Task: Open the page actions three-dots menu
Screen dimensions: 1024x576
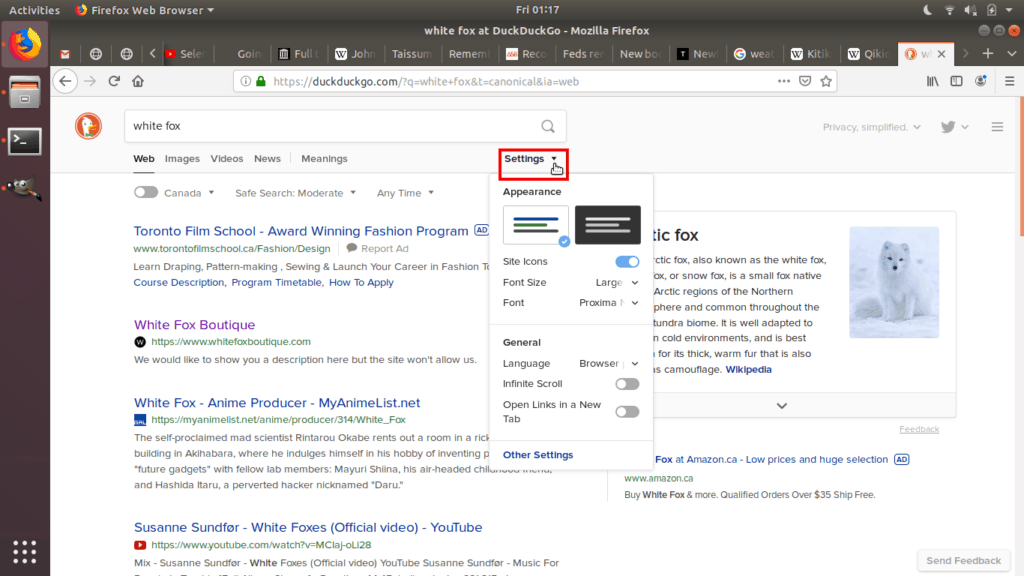Action: [x=784, y=81]
